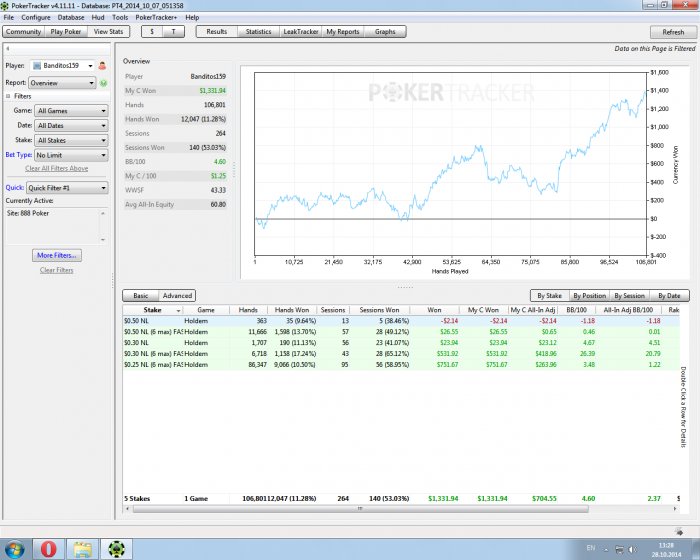Open the Hud menu

pos(95,17)
